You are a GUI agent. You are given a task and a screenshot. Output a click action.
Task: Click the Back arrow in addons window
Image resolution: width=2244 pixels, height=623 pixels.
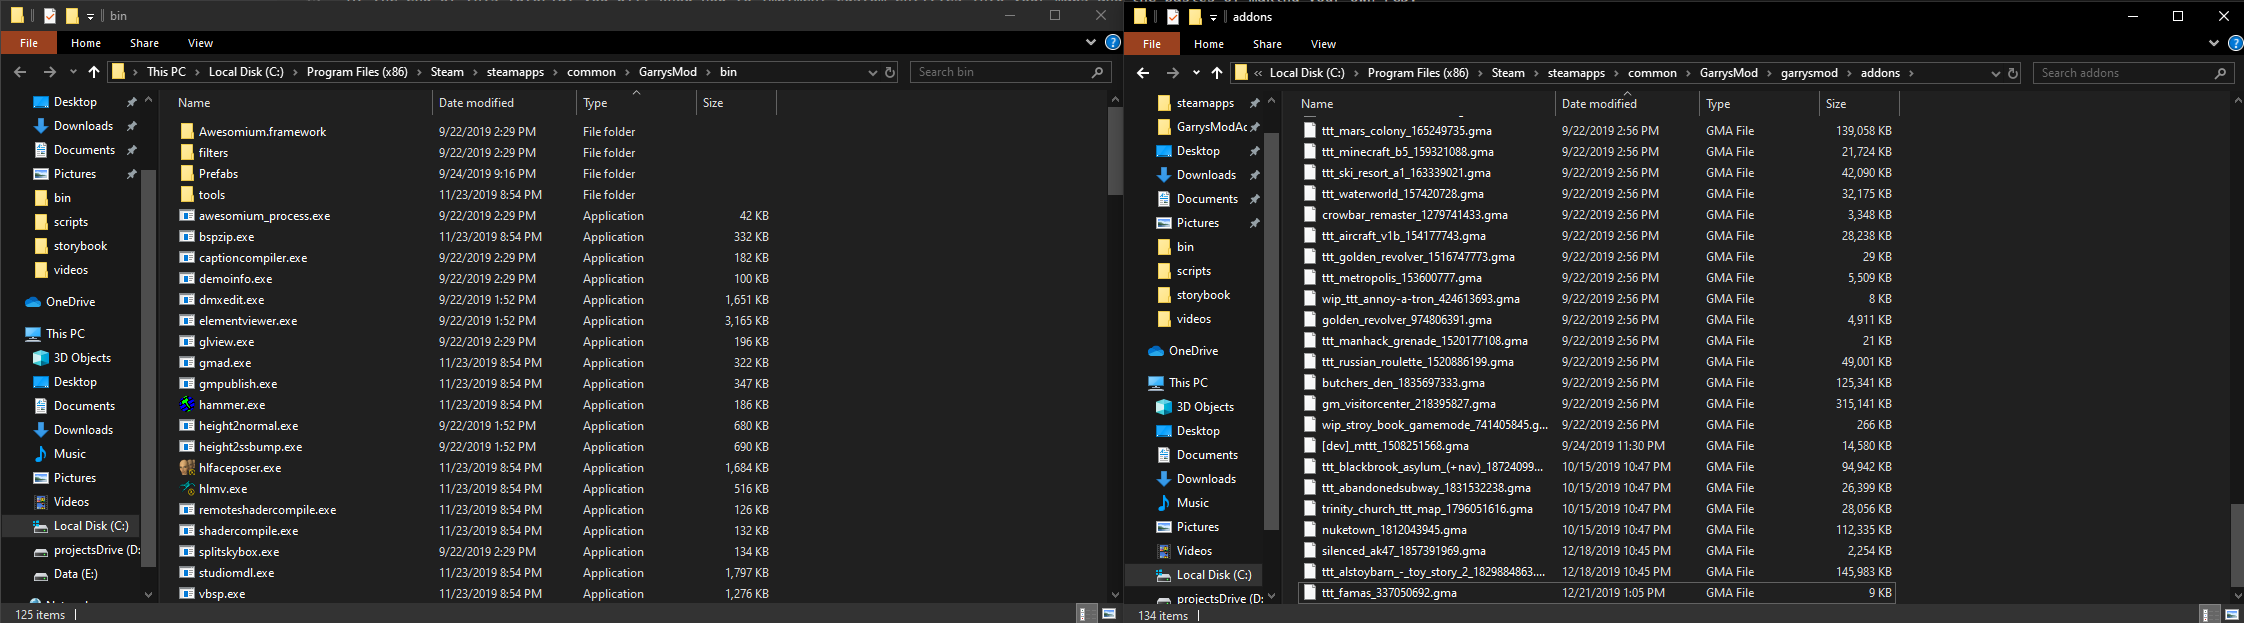[1143, 73]
